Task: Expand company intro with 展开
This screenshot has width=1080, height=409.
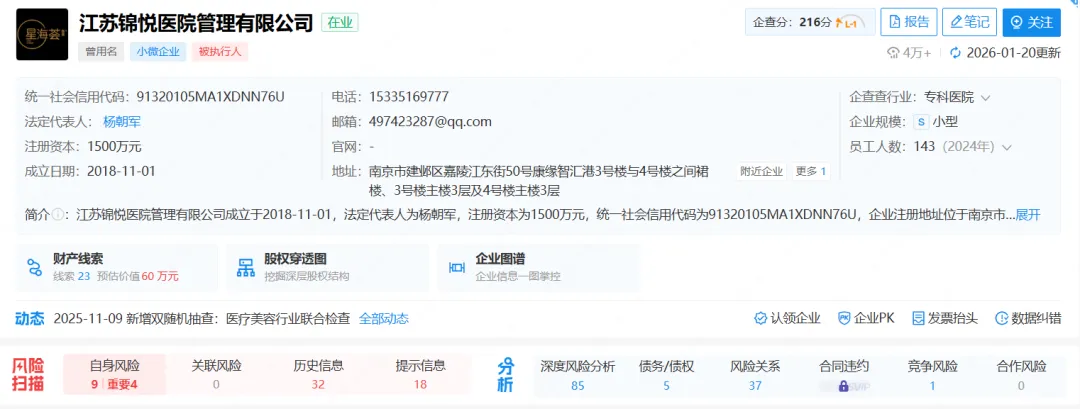Action: 1028,215
